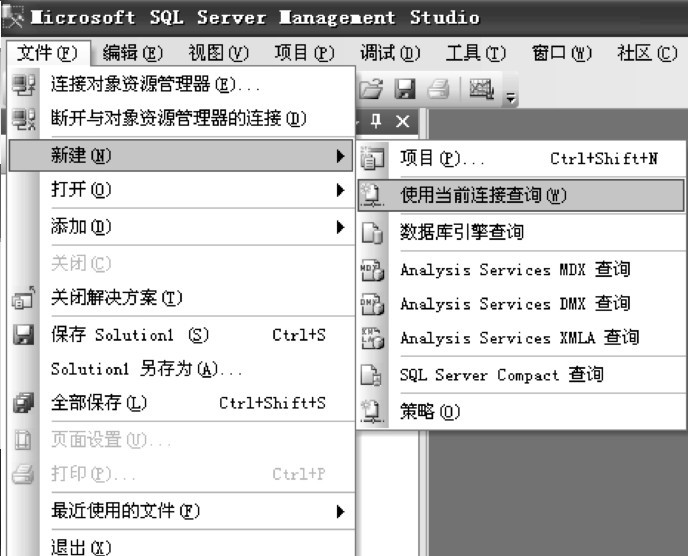
Task: Click the Save disk icon in toolbar
Action: [405, 89]
